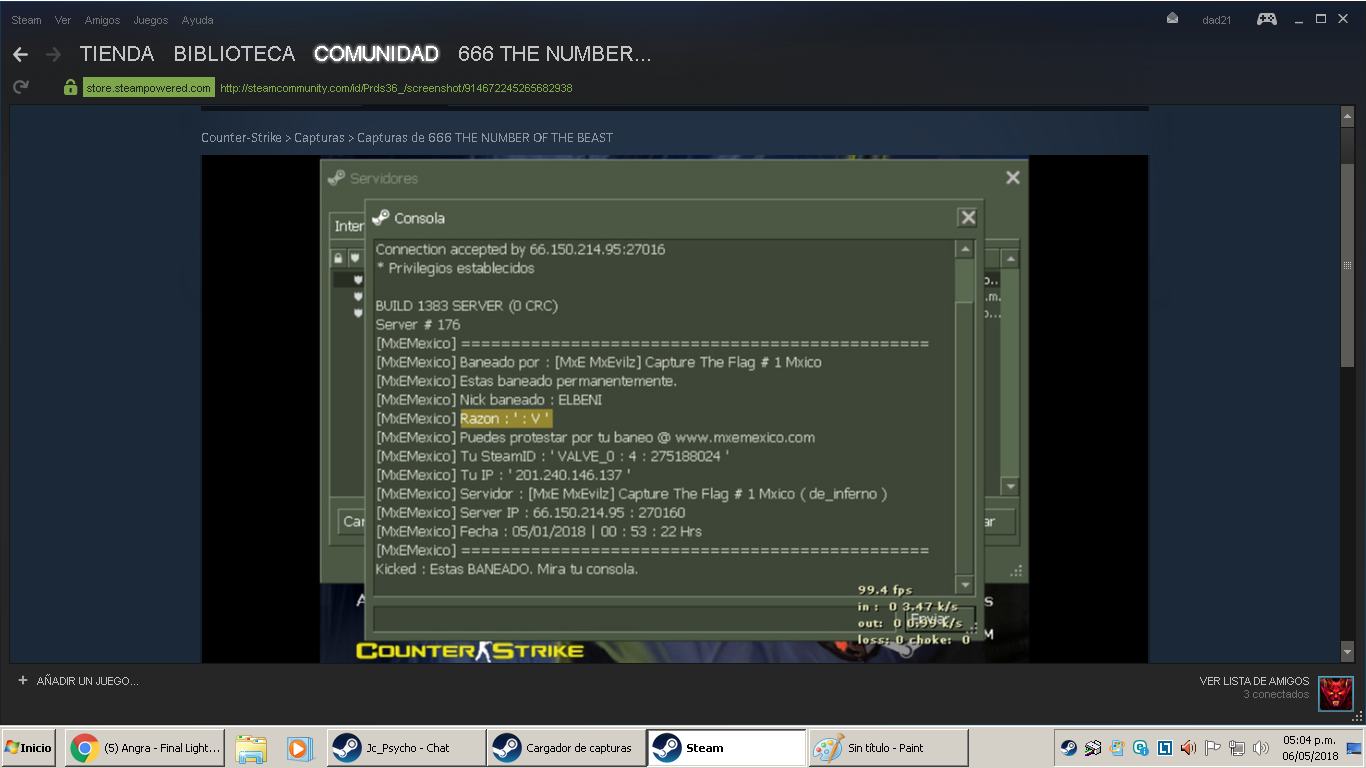Viewport: 1366px width, 768px height.
Task: Open the dad21 account dropdown
Action: 1217,20
